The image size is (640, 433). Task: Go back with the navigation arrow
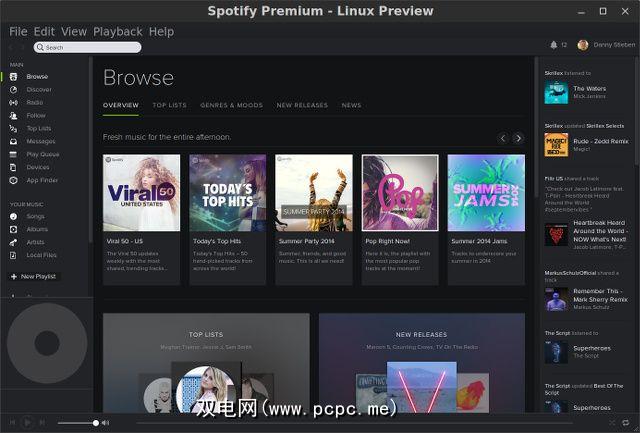coord(11,47)
